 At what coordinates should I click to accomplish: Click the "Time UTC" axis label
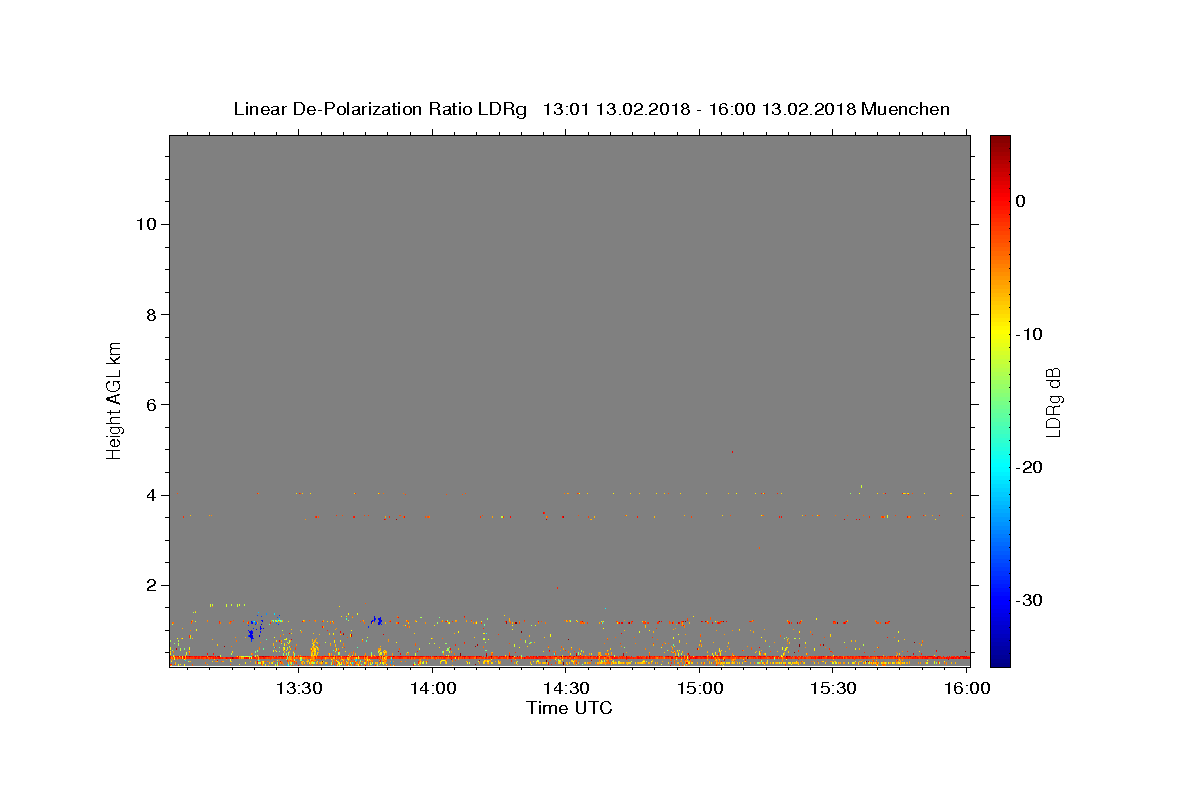tap(569, 708)
